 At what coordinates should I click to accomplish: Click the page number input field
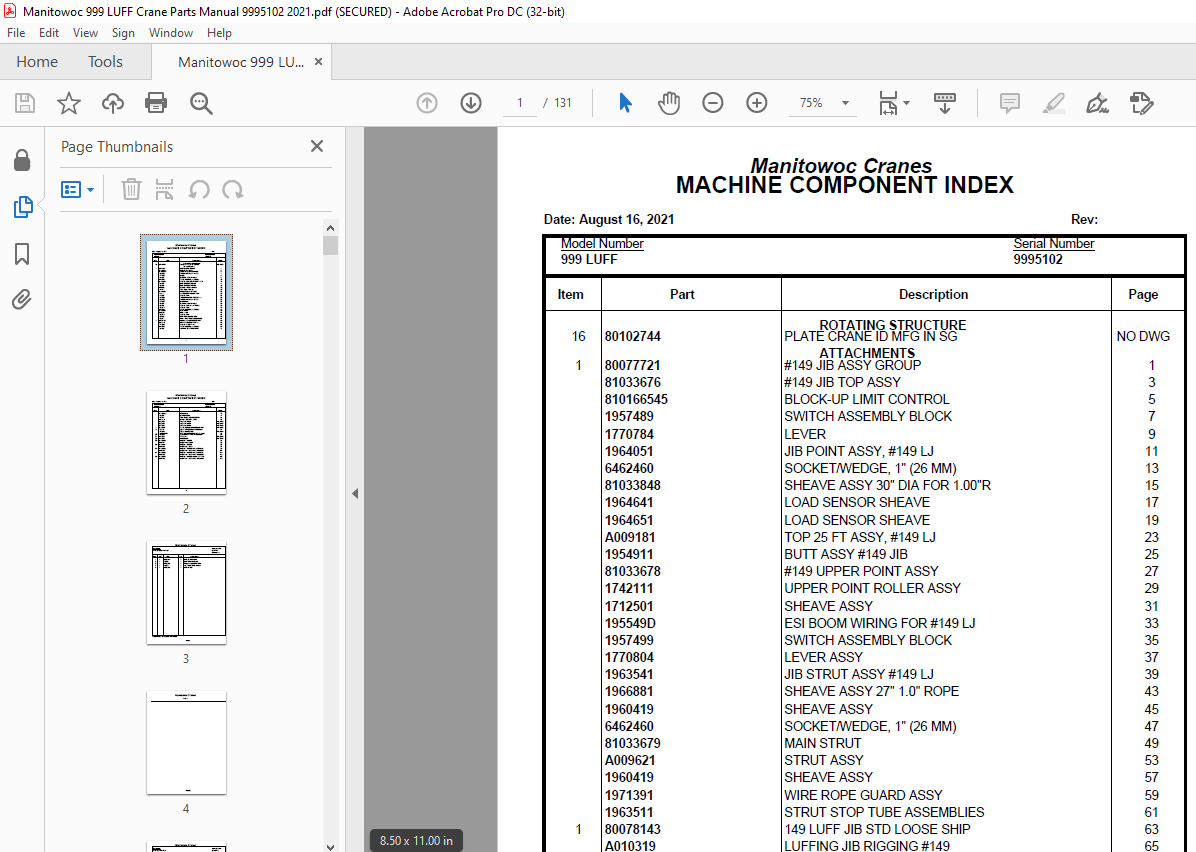[520, 103]
